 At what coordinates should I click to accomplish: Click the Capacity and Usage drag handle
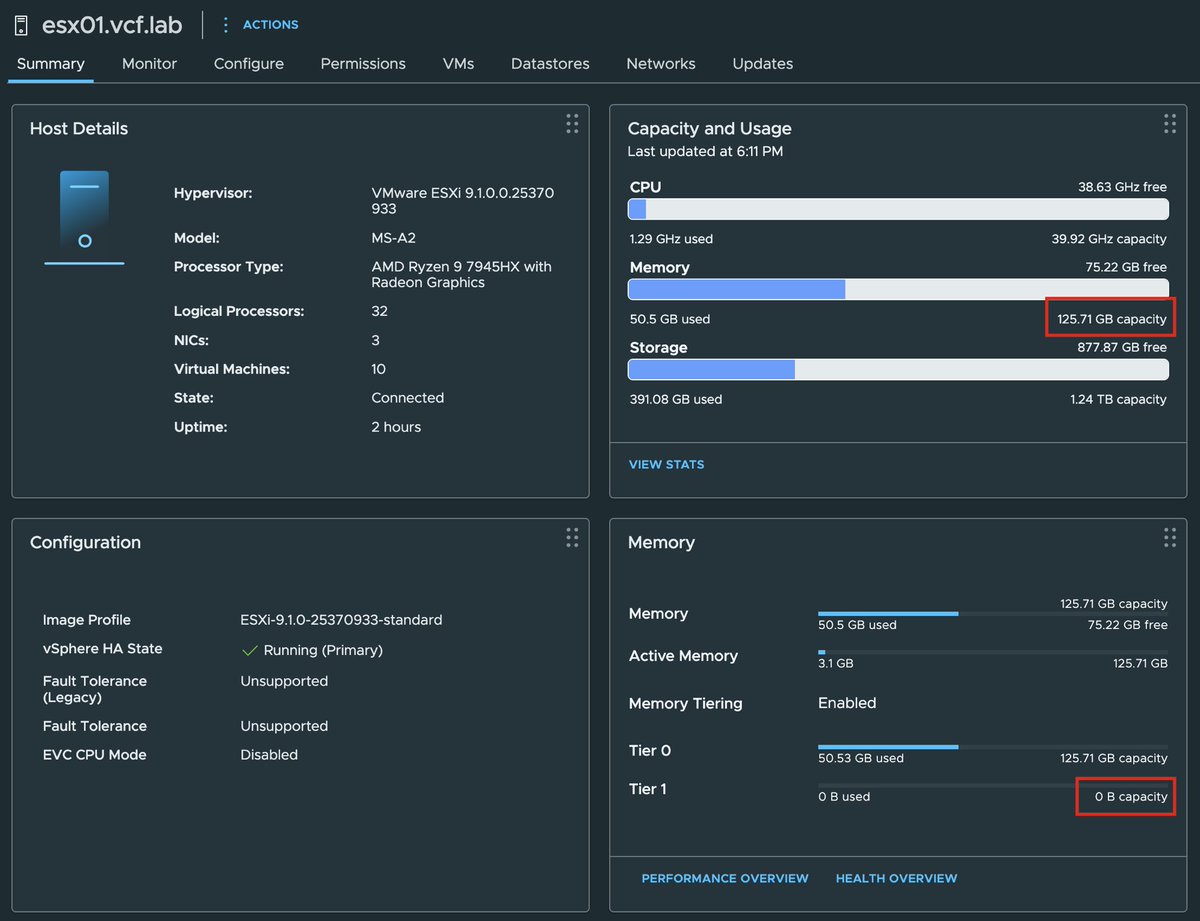[x=1170, y=124]
